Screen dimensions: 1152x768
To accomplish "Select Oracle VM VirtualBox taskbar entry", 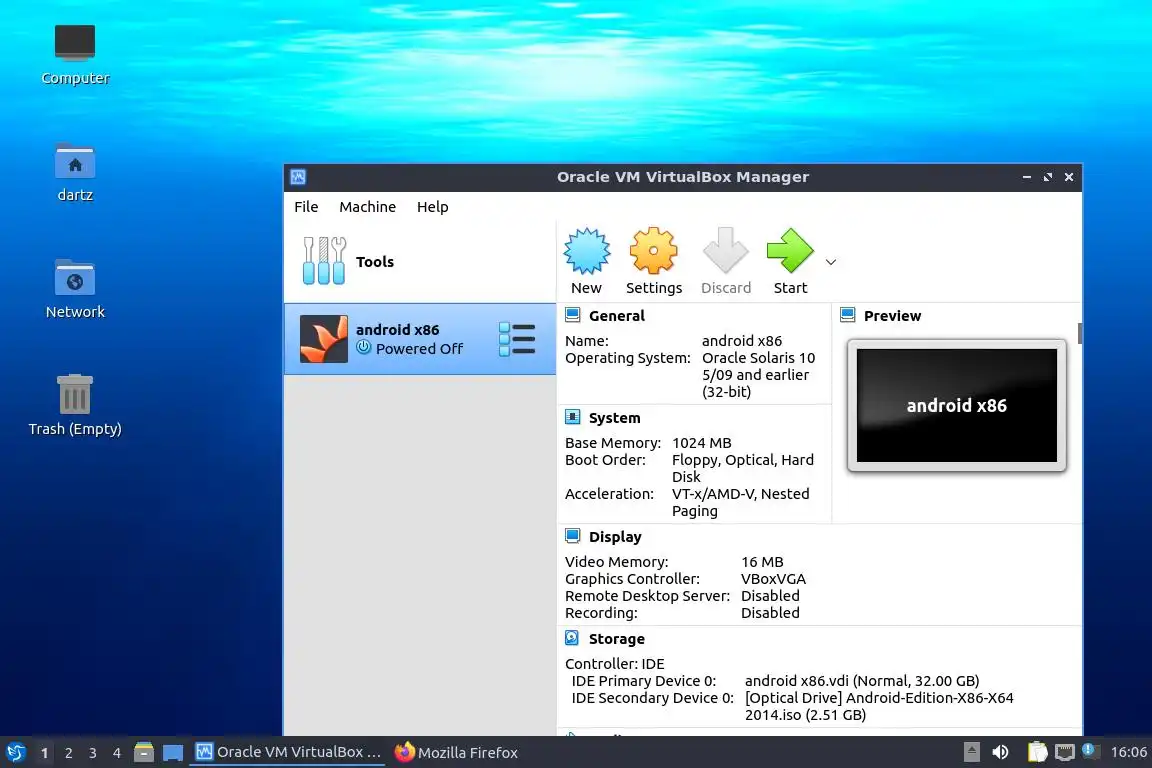I will click(288, 752).
